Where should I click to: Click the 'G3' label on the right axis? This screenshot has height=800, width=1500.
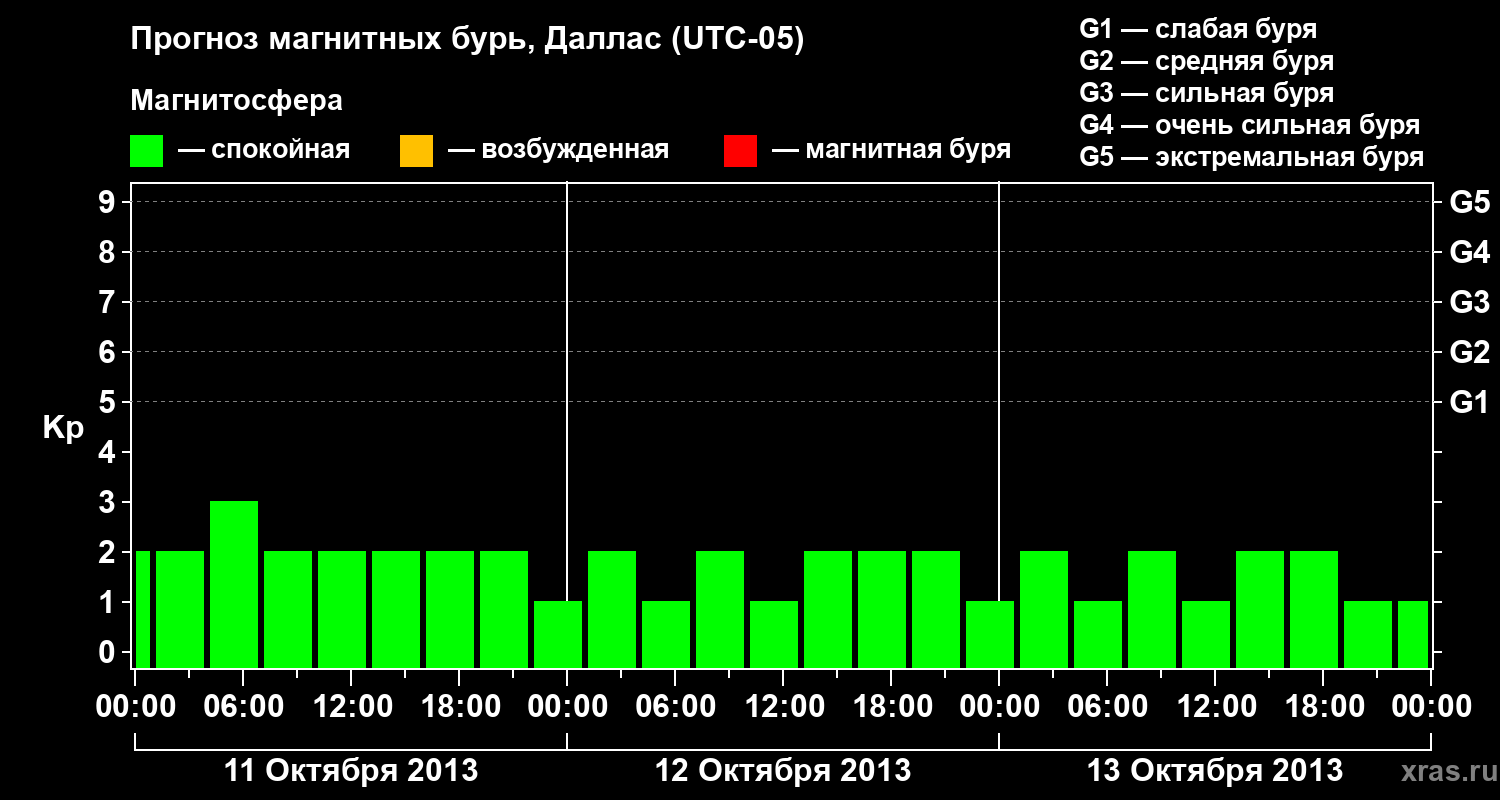pos(1469,302)
